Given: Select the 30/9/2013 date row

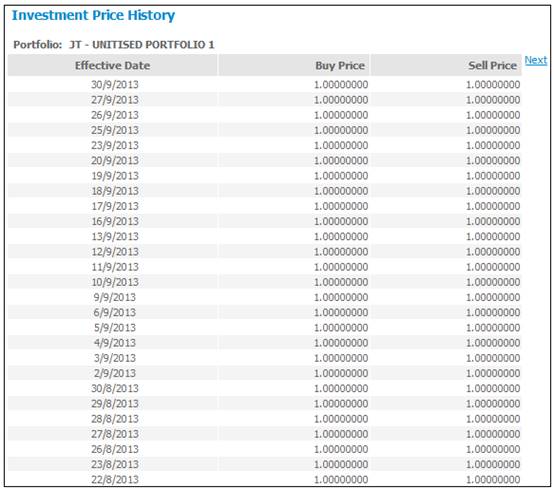Looking at the screenshot, I should pos(264,85).
